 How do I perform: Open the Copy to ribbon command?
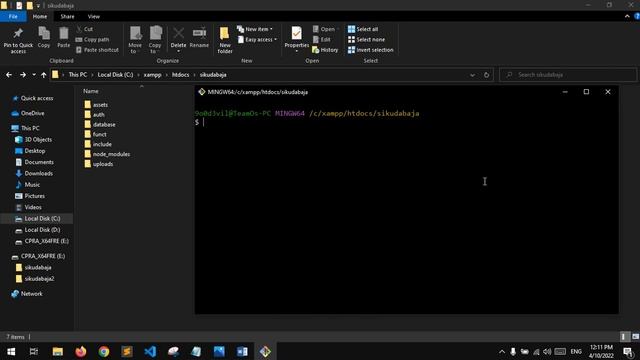[155, 40]
